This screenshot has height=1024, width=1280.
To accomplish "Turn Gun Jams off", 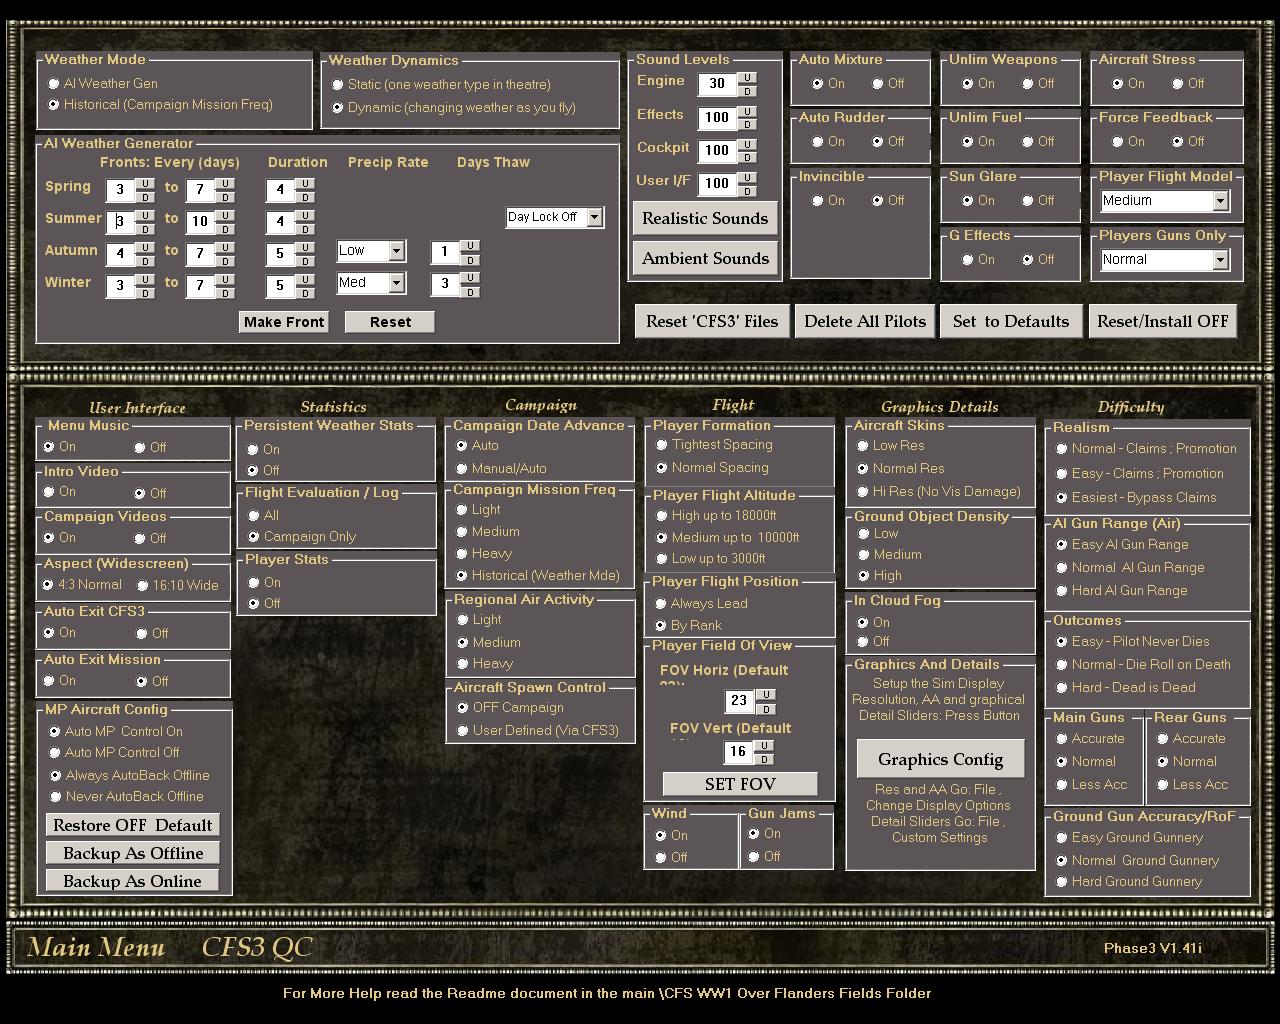I will [753, 857].
